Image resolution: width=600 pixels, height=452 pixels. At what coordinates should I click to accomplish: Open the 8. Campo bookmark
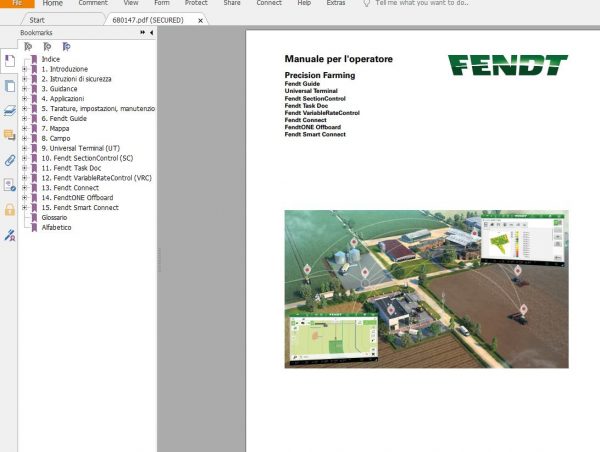tap(56, 139)
